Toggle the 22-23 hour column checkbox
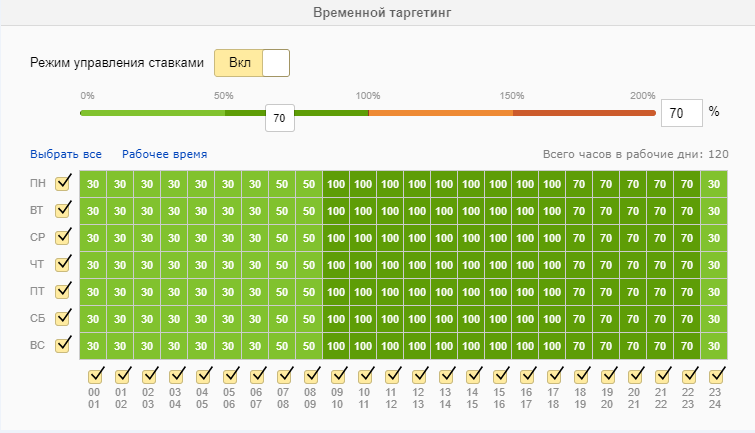The height and width of the screenshot is (433, 755). pyautogui.click(x=689, y=375)
